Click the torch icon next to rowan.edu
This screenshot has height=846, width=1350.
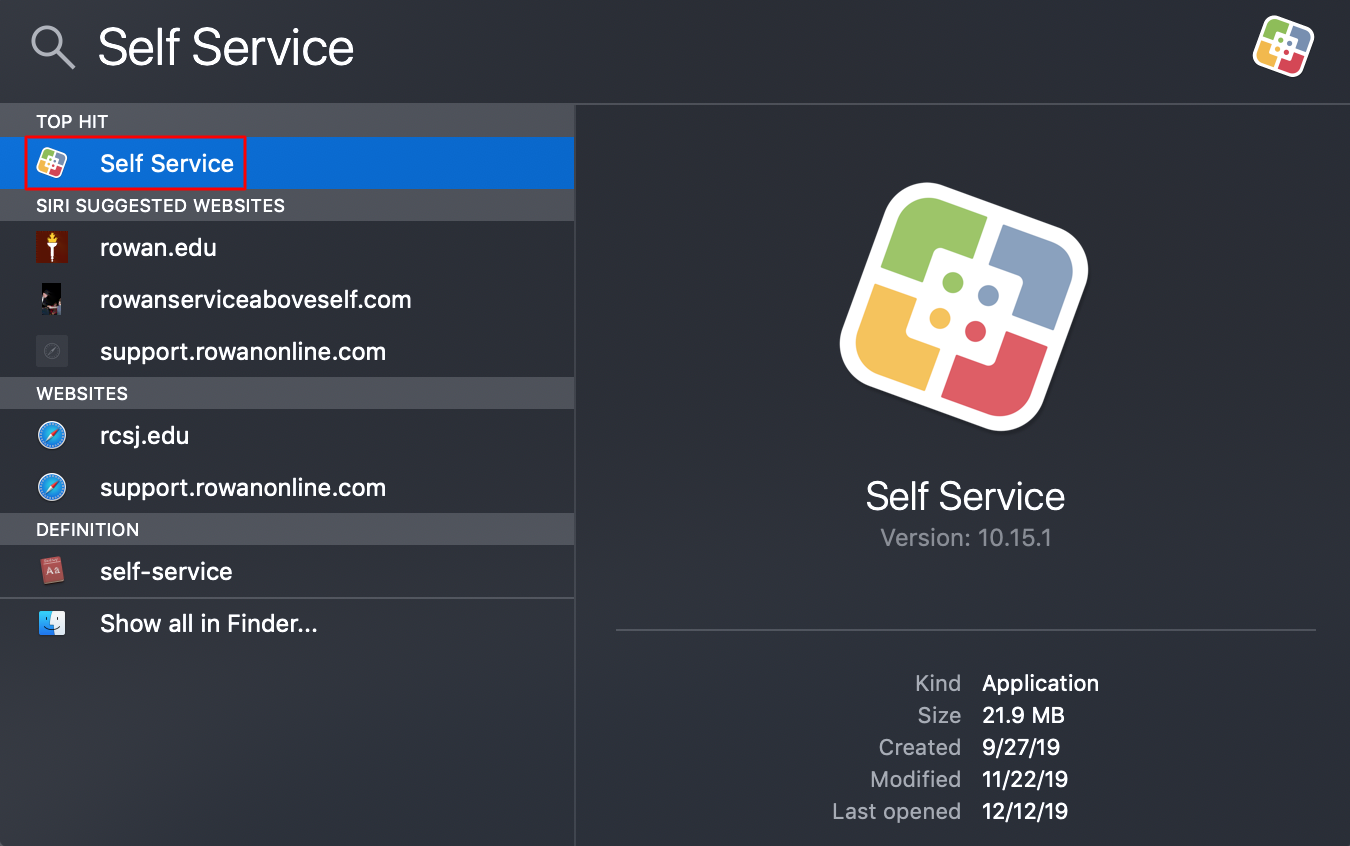(x=52, y=247)
